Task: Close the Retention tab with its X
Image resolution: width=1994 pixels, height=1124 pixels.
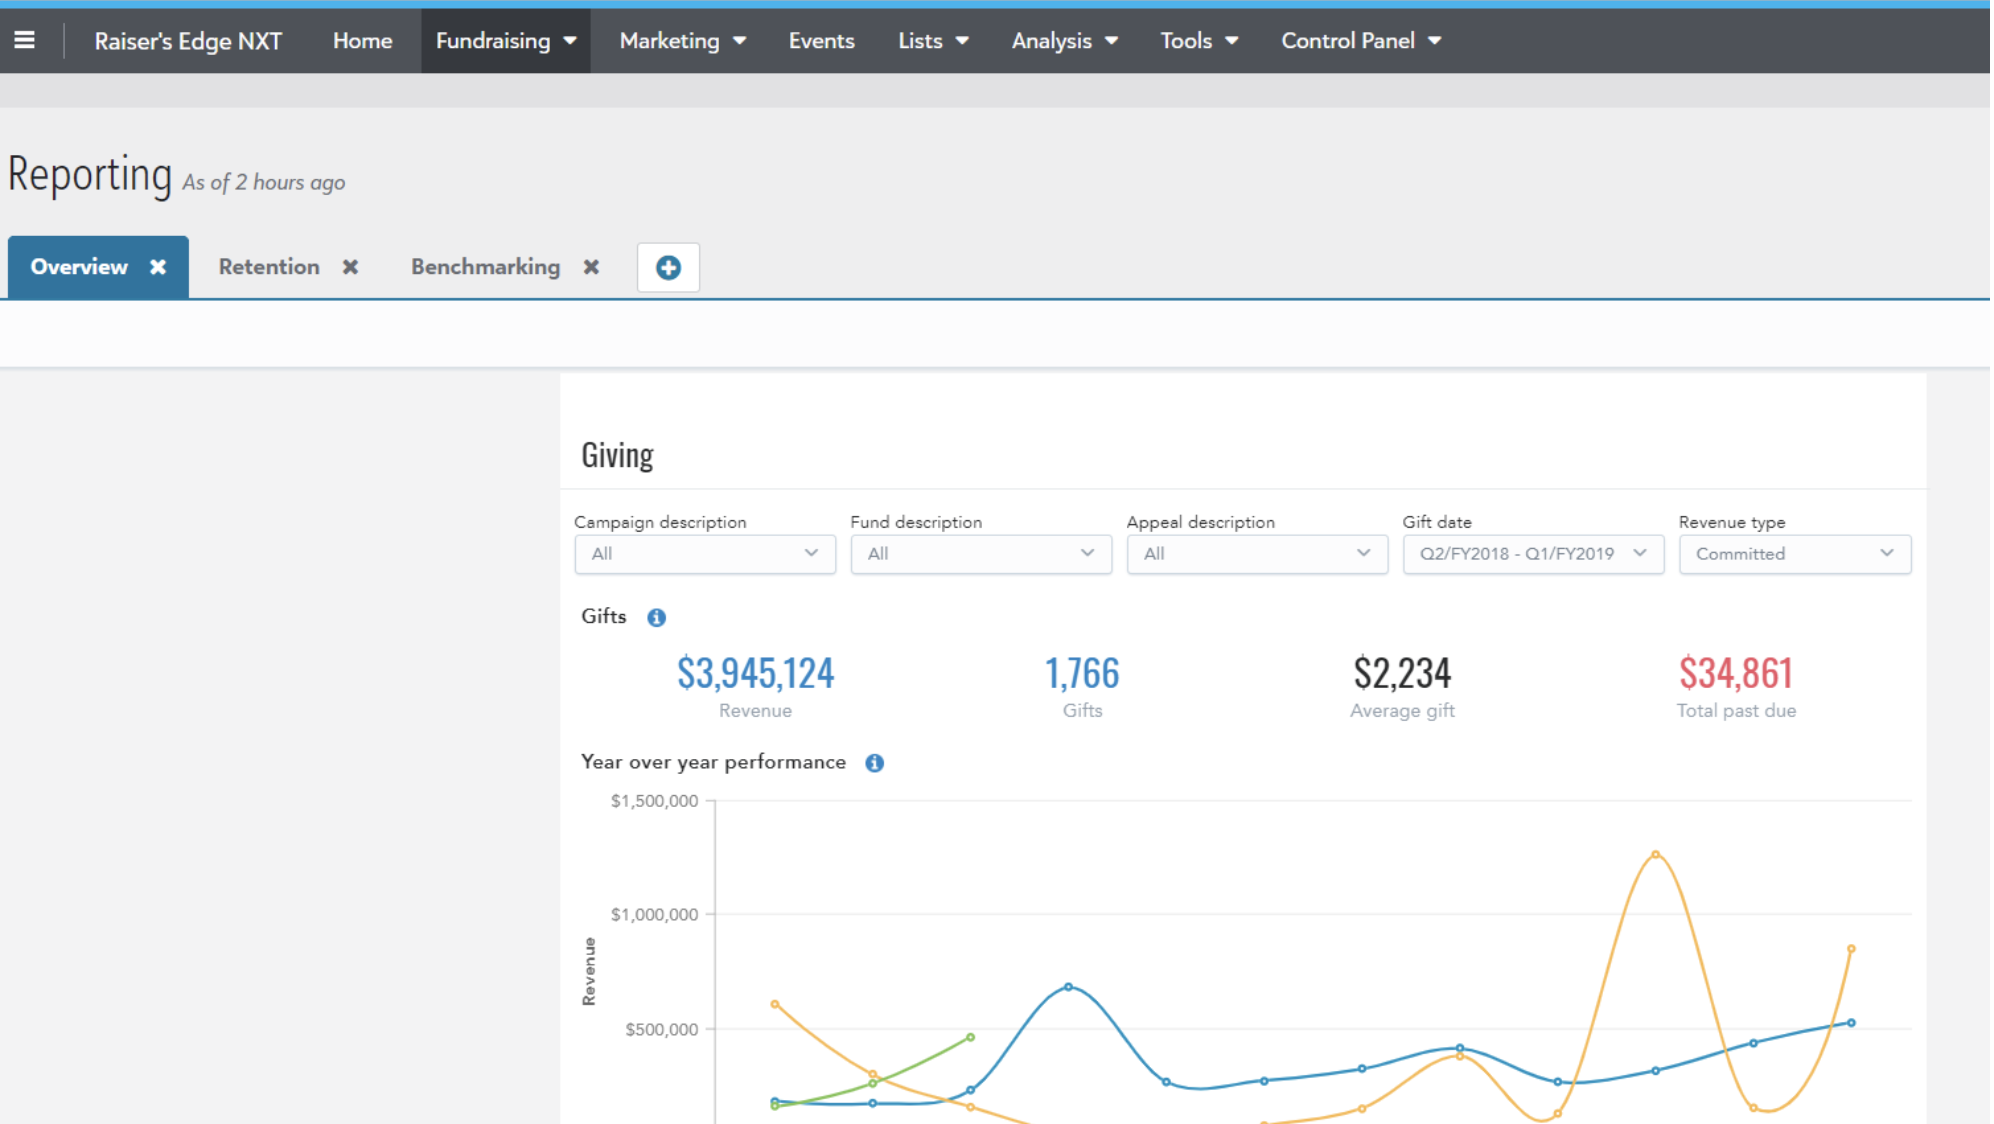Action: [x=350, y=267]
